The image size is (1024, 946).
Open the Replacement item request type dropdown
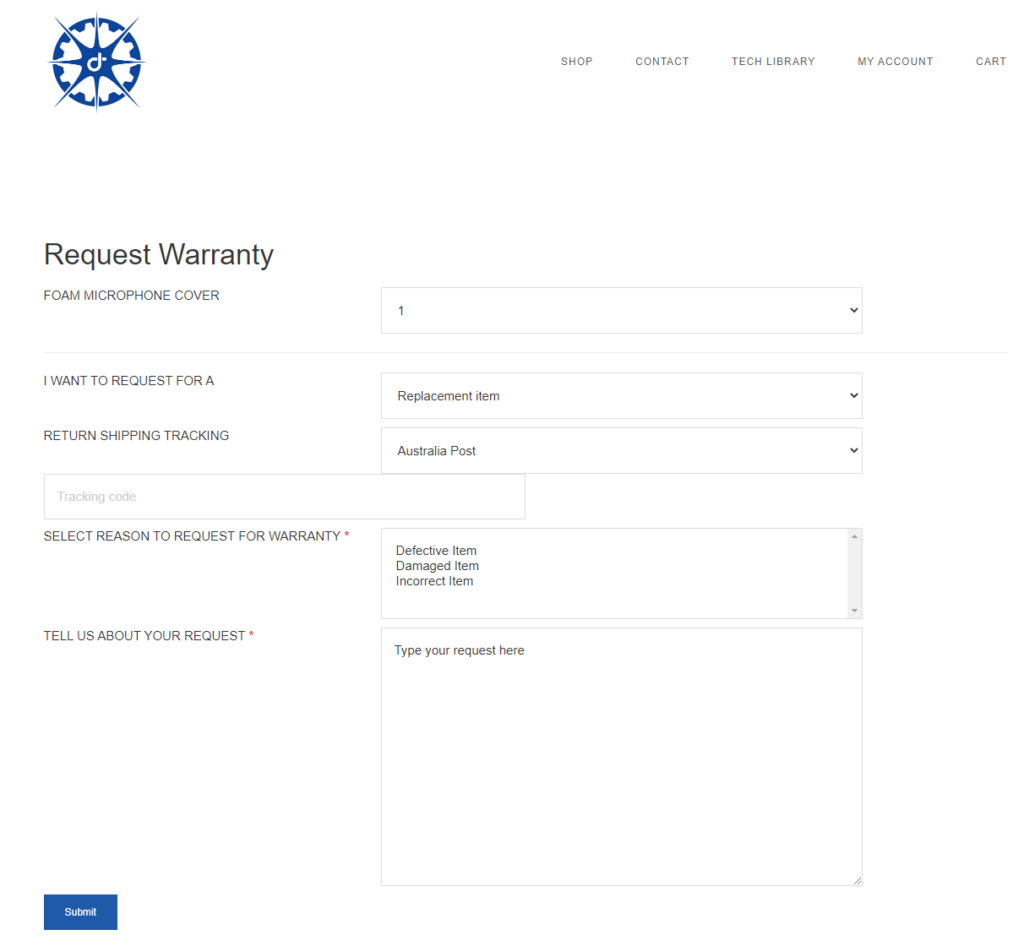tap(621, 396)
